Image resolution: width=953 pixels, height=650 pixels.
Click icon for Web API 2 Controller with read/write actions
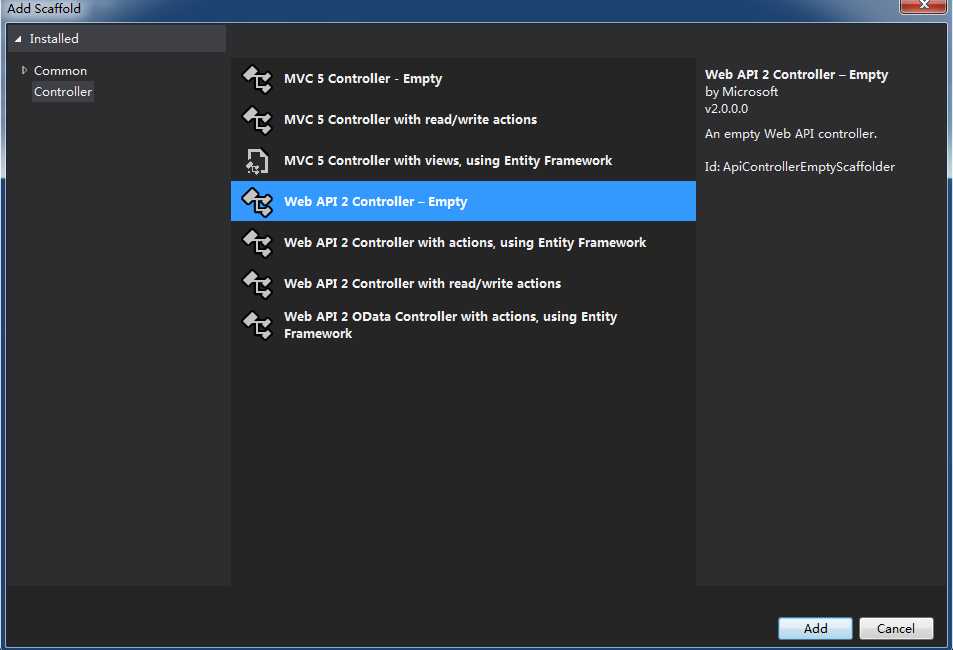coord(257,284)
